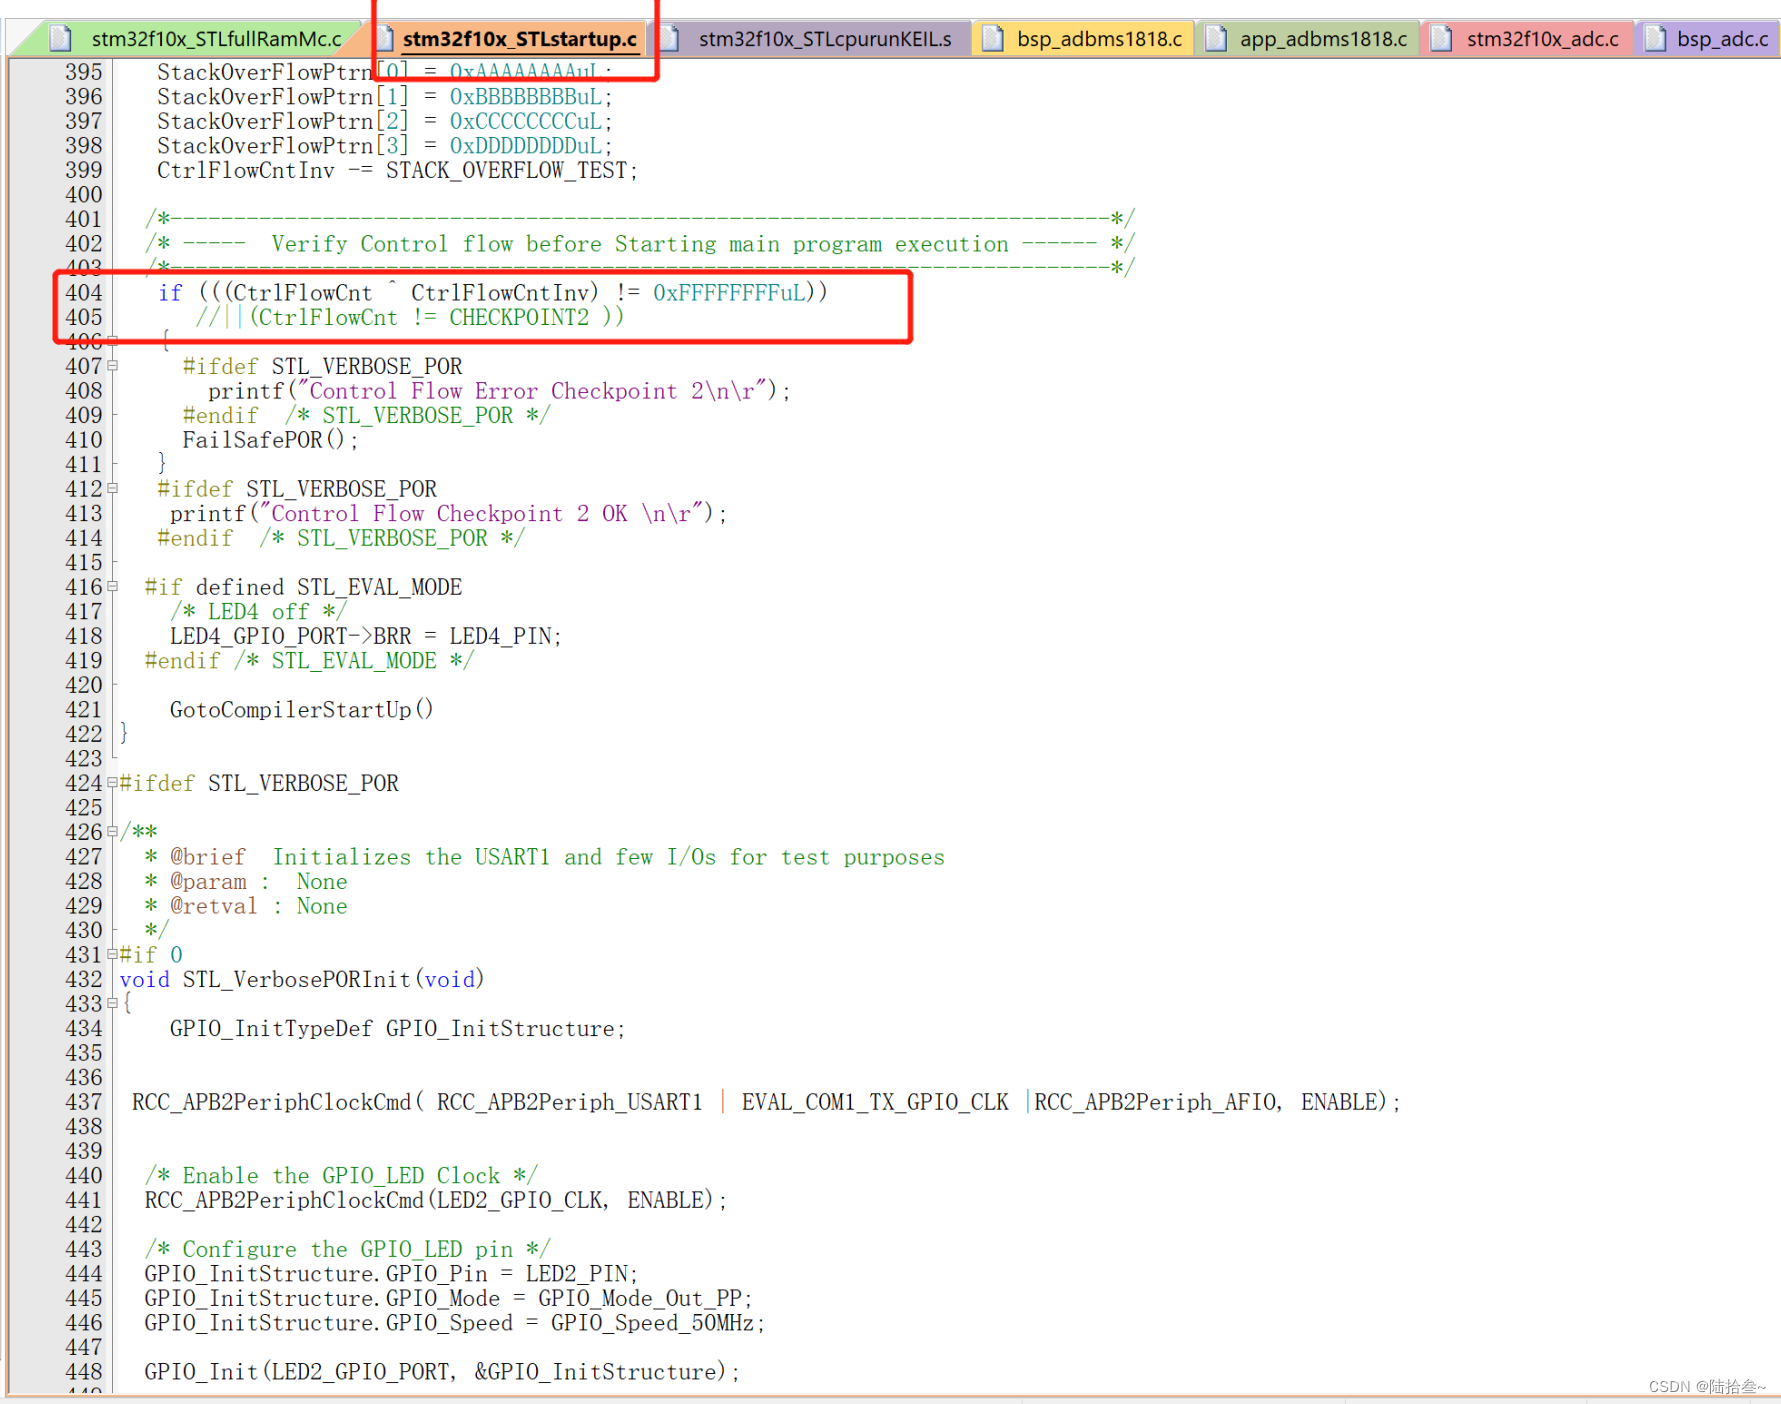Image resolution: width=1781 pixels, height=1404 pixels.
Task: Click the file icon on bsp_adc.c tab
Action: coord(1655,38)
